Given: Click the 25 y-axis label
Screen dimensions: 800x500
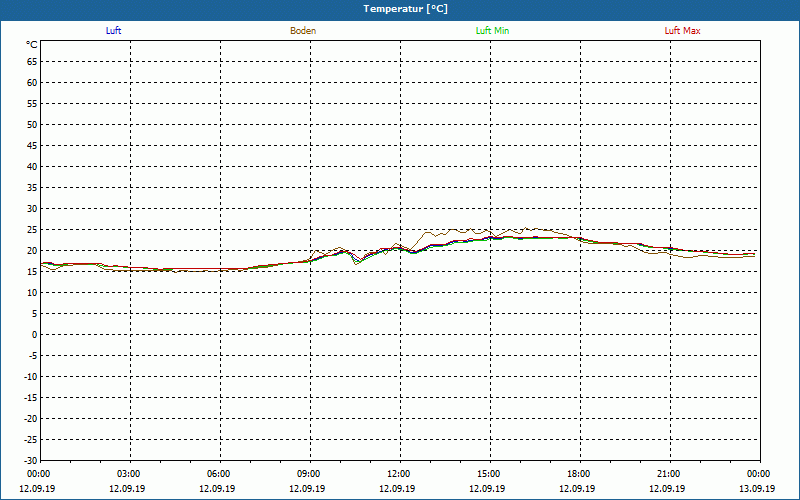Looking at the screenshot, I should click(32, 230).
